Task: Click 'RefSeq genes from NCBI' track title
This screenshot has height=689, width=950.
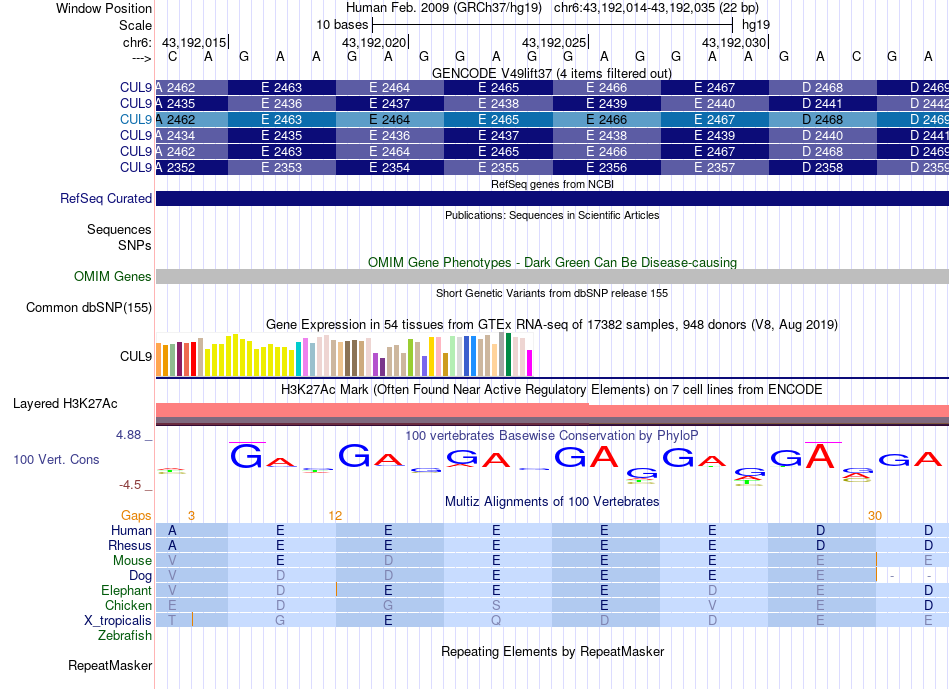Action: 552,184
